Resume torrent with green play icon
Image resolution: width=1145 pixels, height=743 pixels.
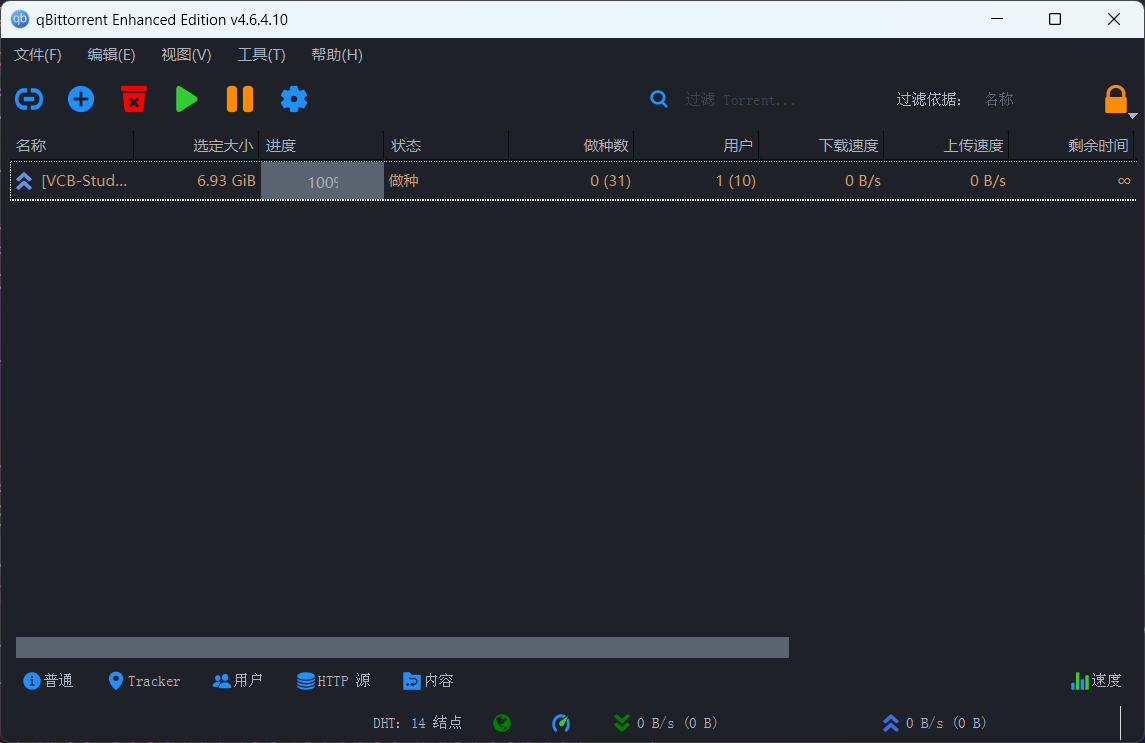[x=186, y=99]
